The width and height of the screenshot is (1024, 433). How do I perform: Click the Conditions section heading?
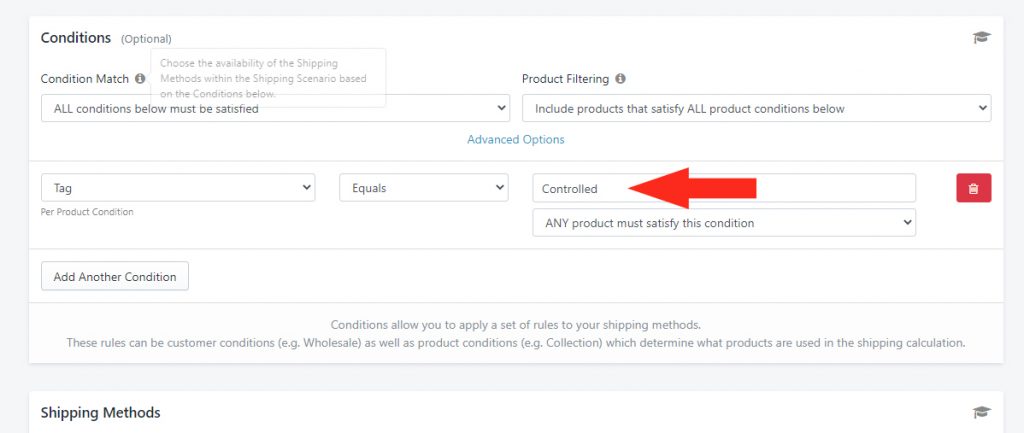tap(76, 38)
